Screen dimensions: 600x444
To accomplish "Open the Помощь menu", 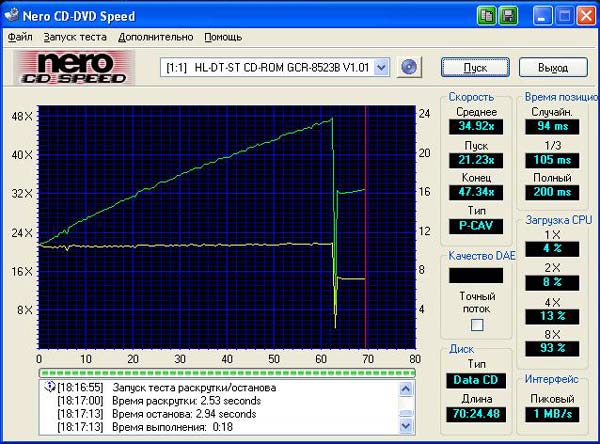I will (x=222, y=37).
